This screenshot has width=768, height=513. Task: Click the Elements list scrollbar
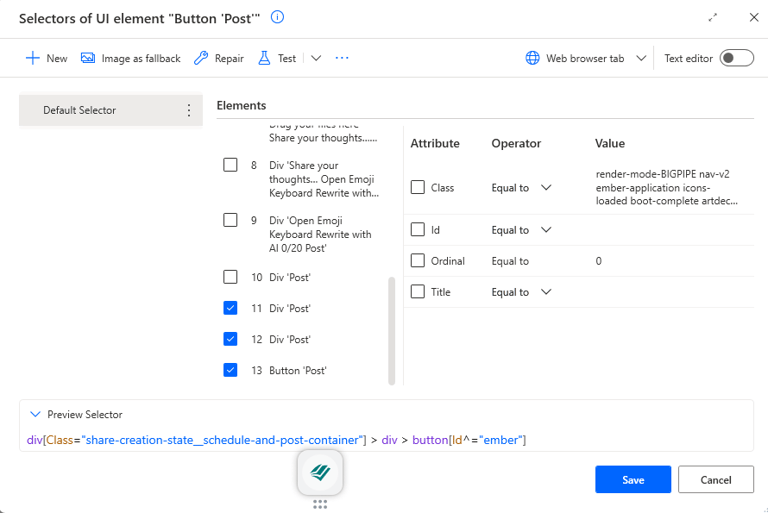pyautogui.click(x=392, y=330)
